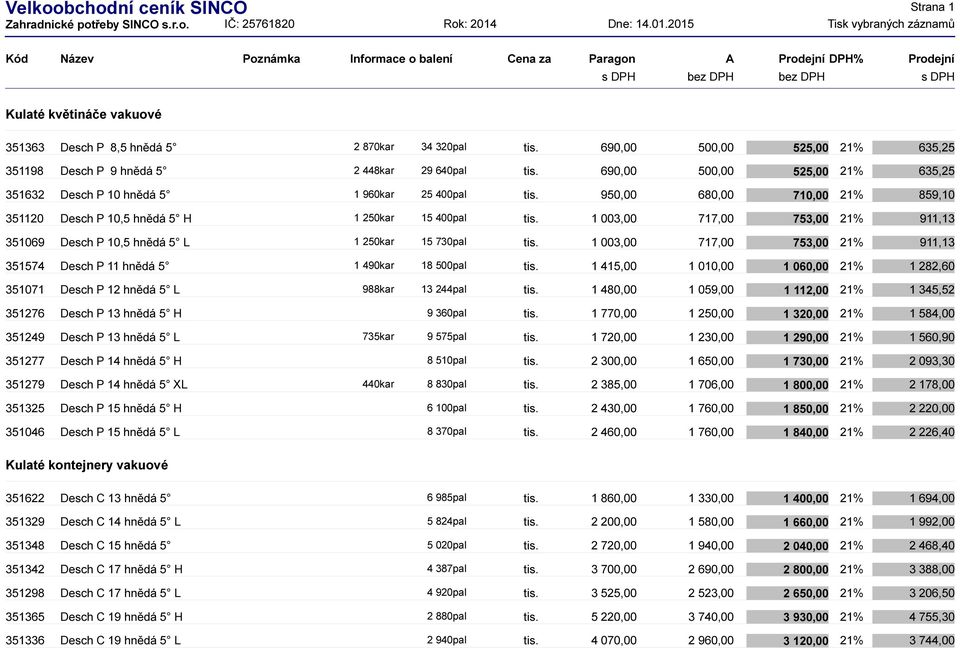Image resolution: width=960 pixels, height=648 pixels.
Task: Click product code 351632
Action: [x=25, y=195]
